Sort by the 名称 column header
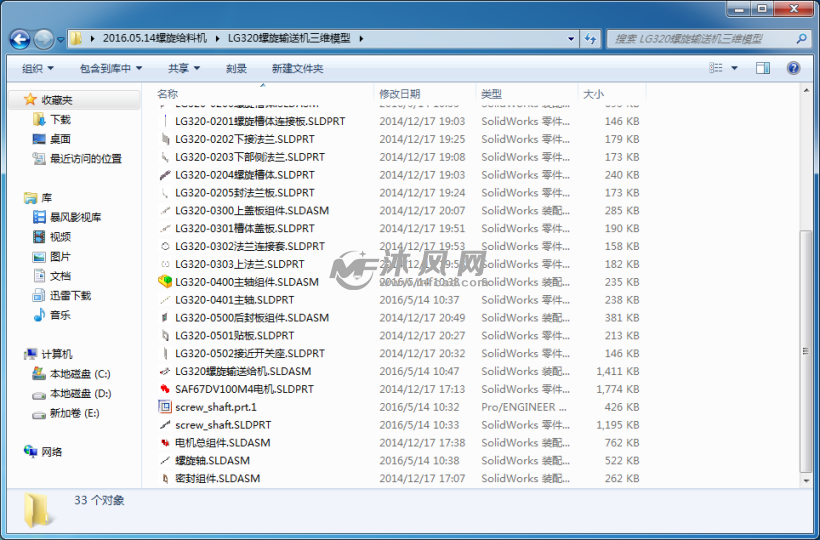 (x=167, y=94)
